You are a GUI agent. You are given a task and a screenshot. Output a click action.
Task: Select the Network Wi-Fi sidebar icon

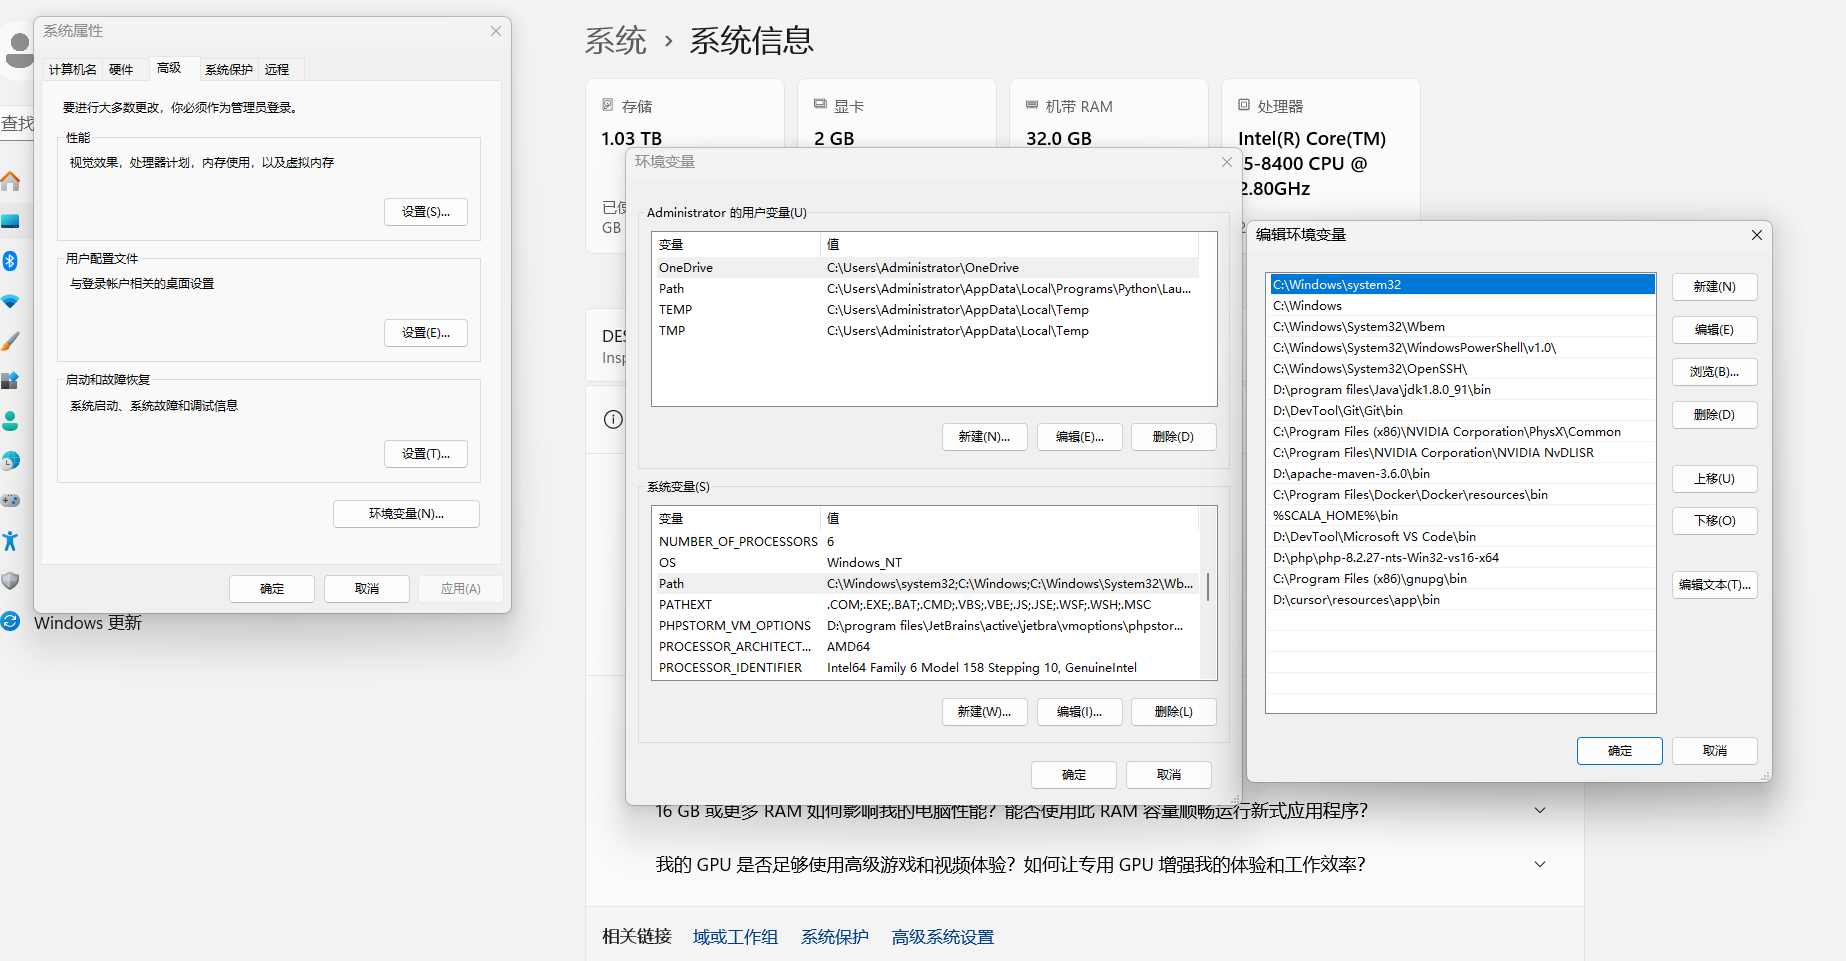point(11,301)
